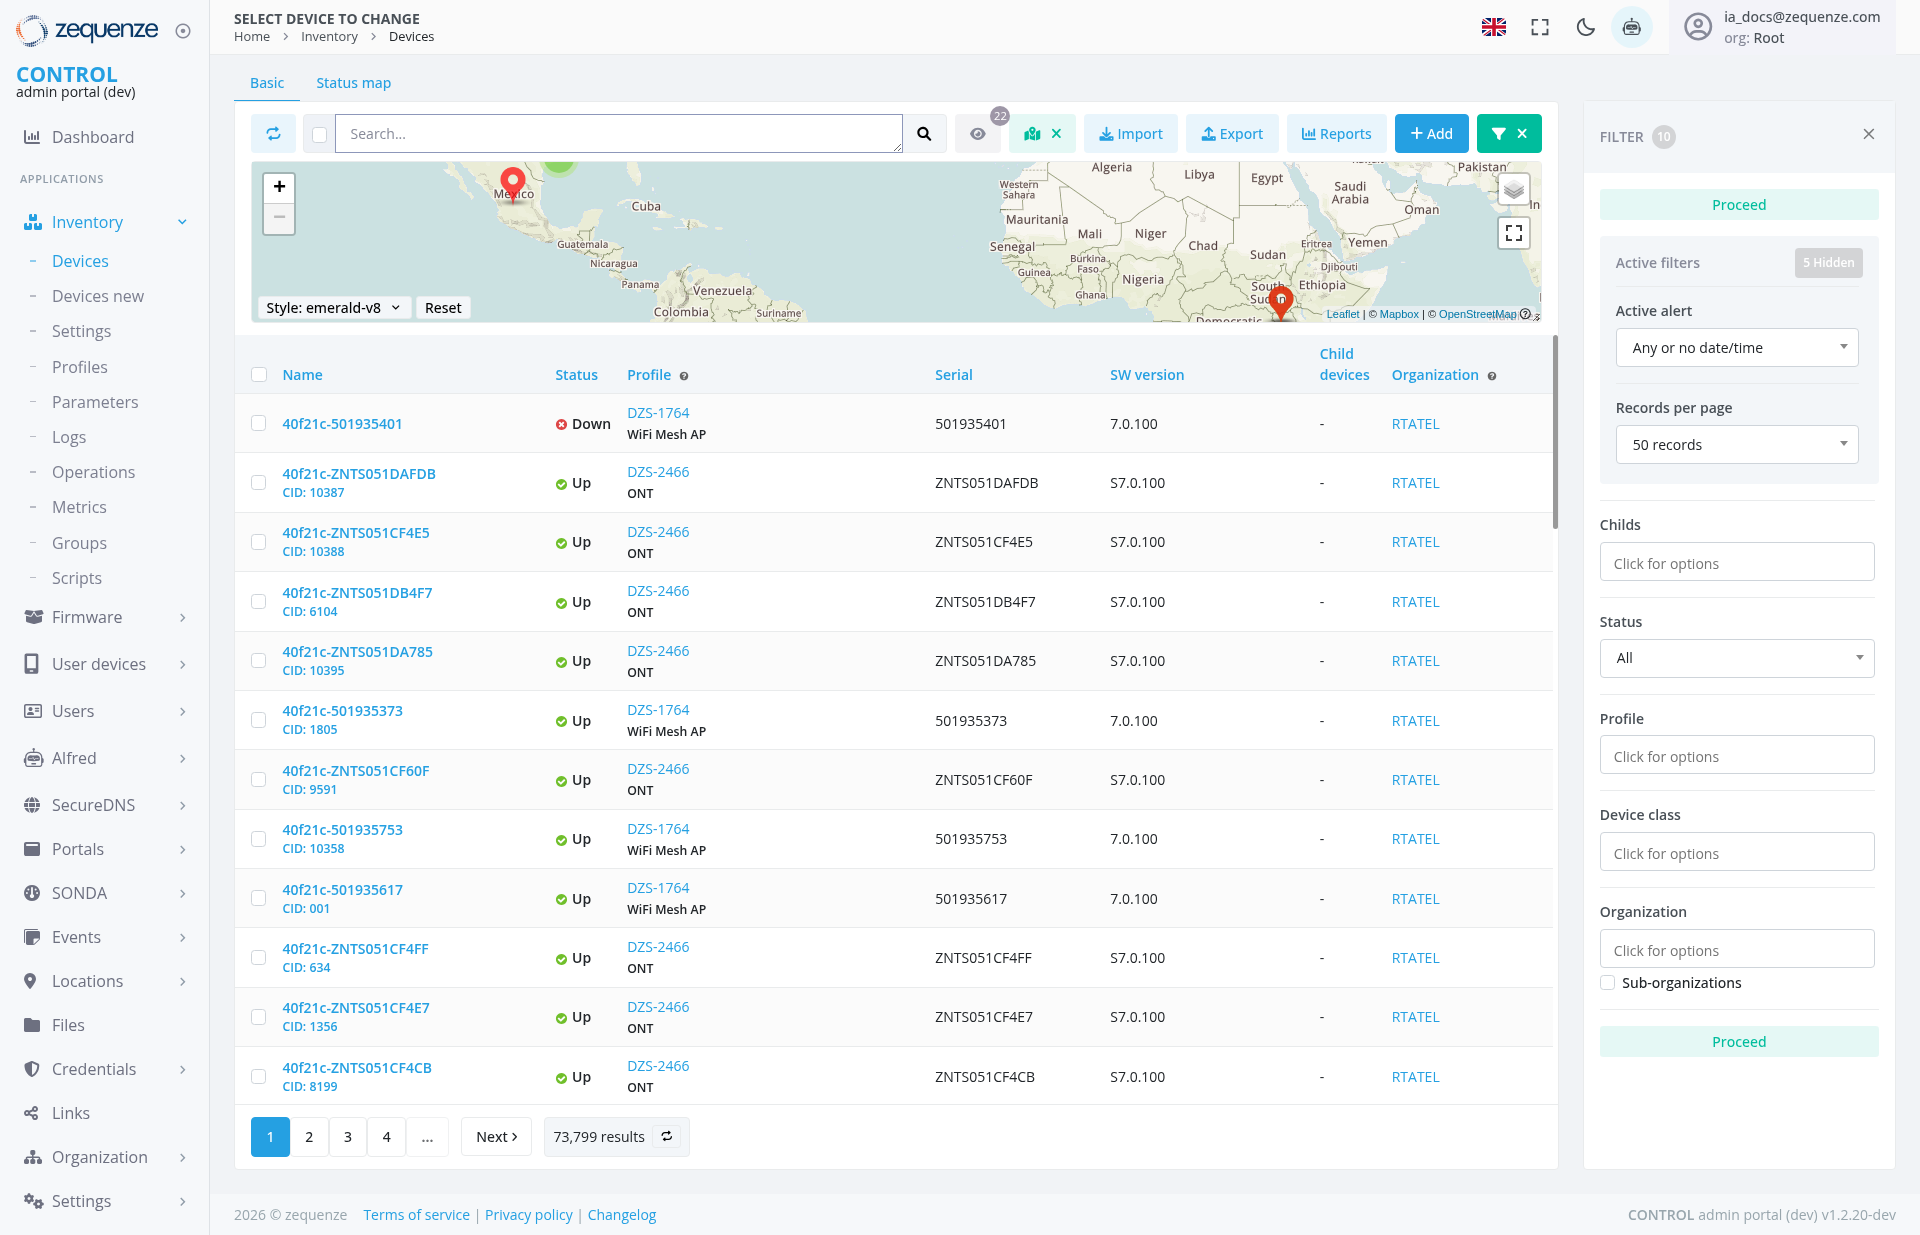Open the map layers control
The height and width of the screenshot is (1235, 1920).
1513,188
